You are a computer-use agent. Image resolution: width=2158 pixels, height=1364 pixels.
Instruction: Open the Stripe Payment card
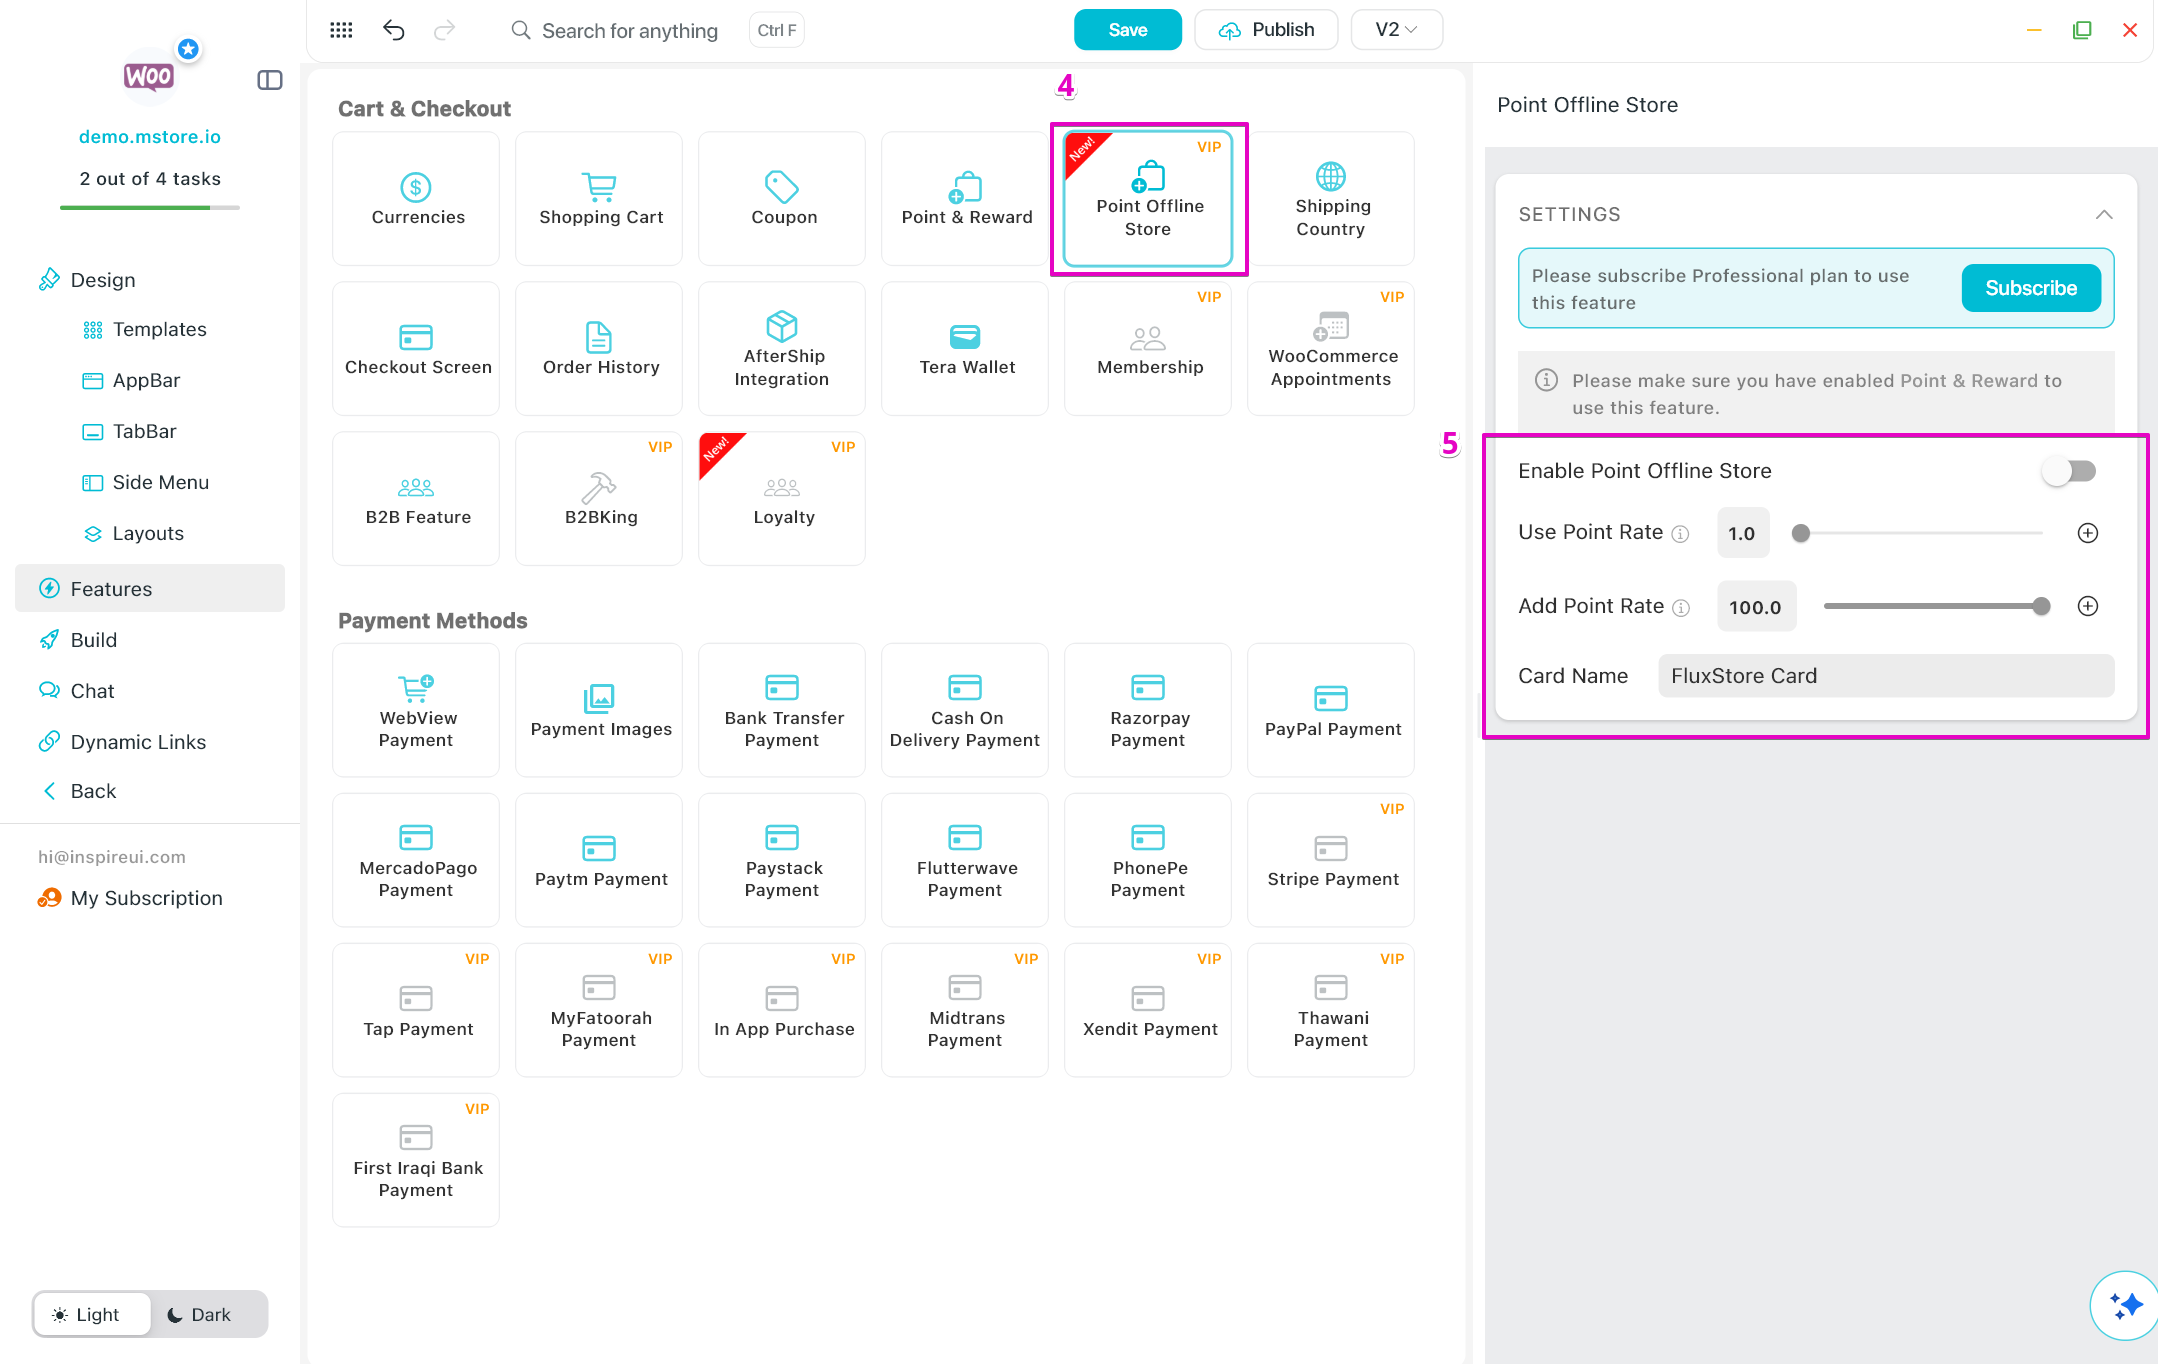[x=1331, y=860]
